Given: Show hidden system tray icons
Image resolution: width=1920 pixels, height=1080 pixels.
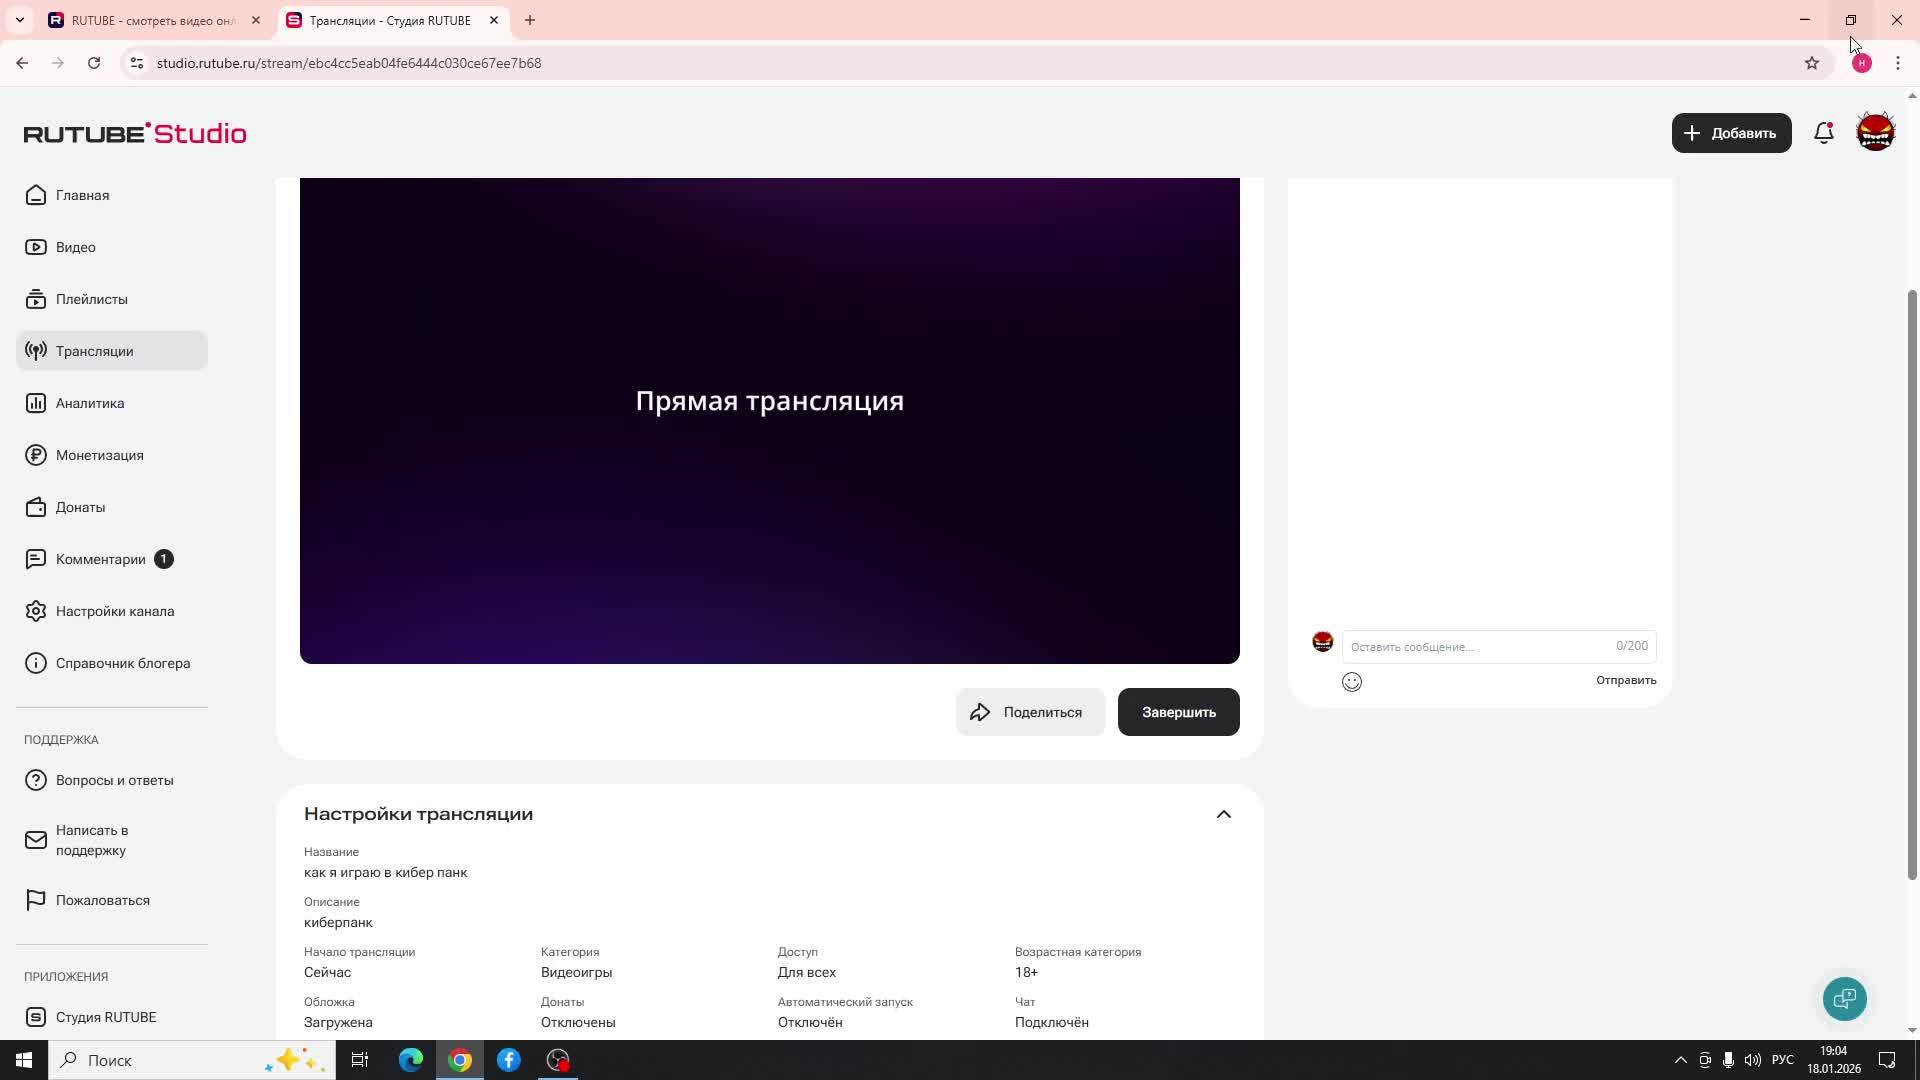Looking at the screenshot, I should click(1680, 1060).
